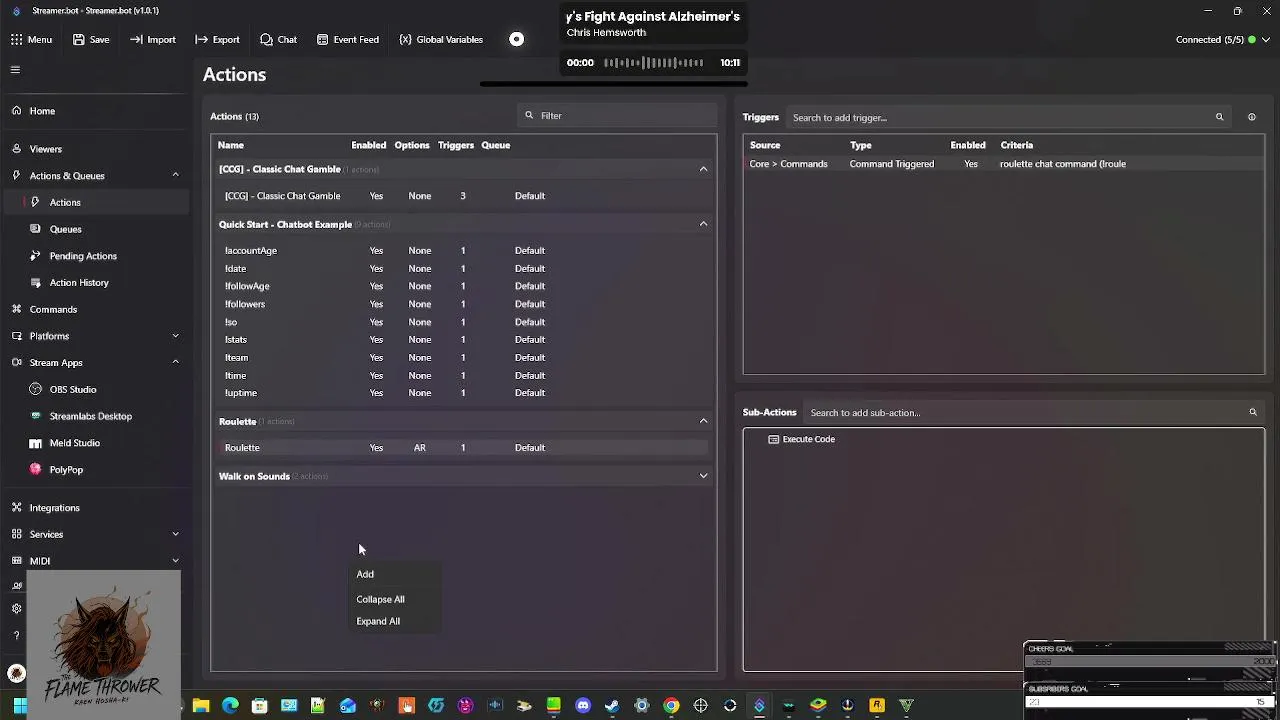
Task: Select the !accountAge action
Action: (463, 251)
